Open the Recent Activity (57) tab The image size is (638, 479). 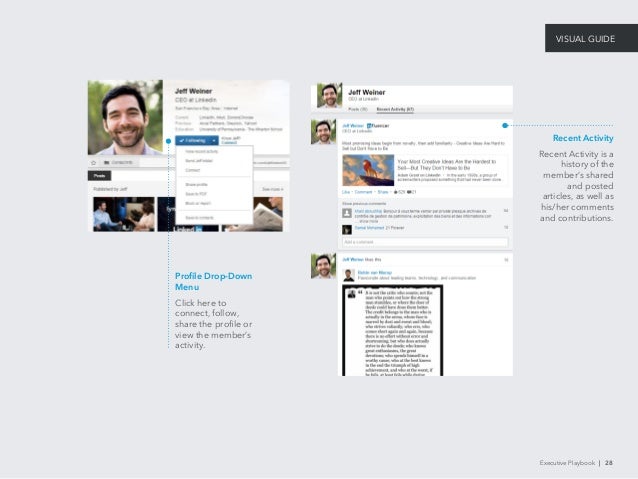pyautogui.click(x=395, y=109)
